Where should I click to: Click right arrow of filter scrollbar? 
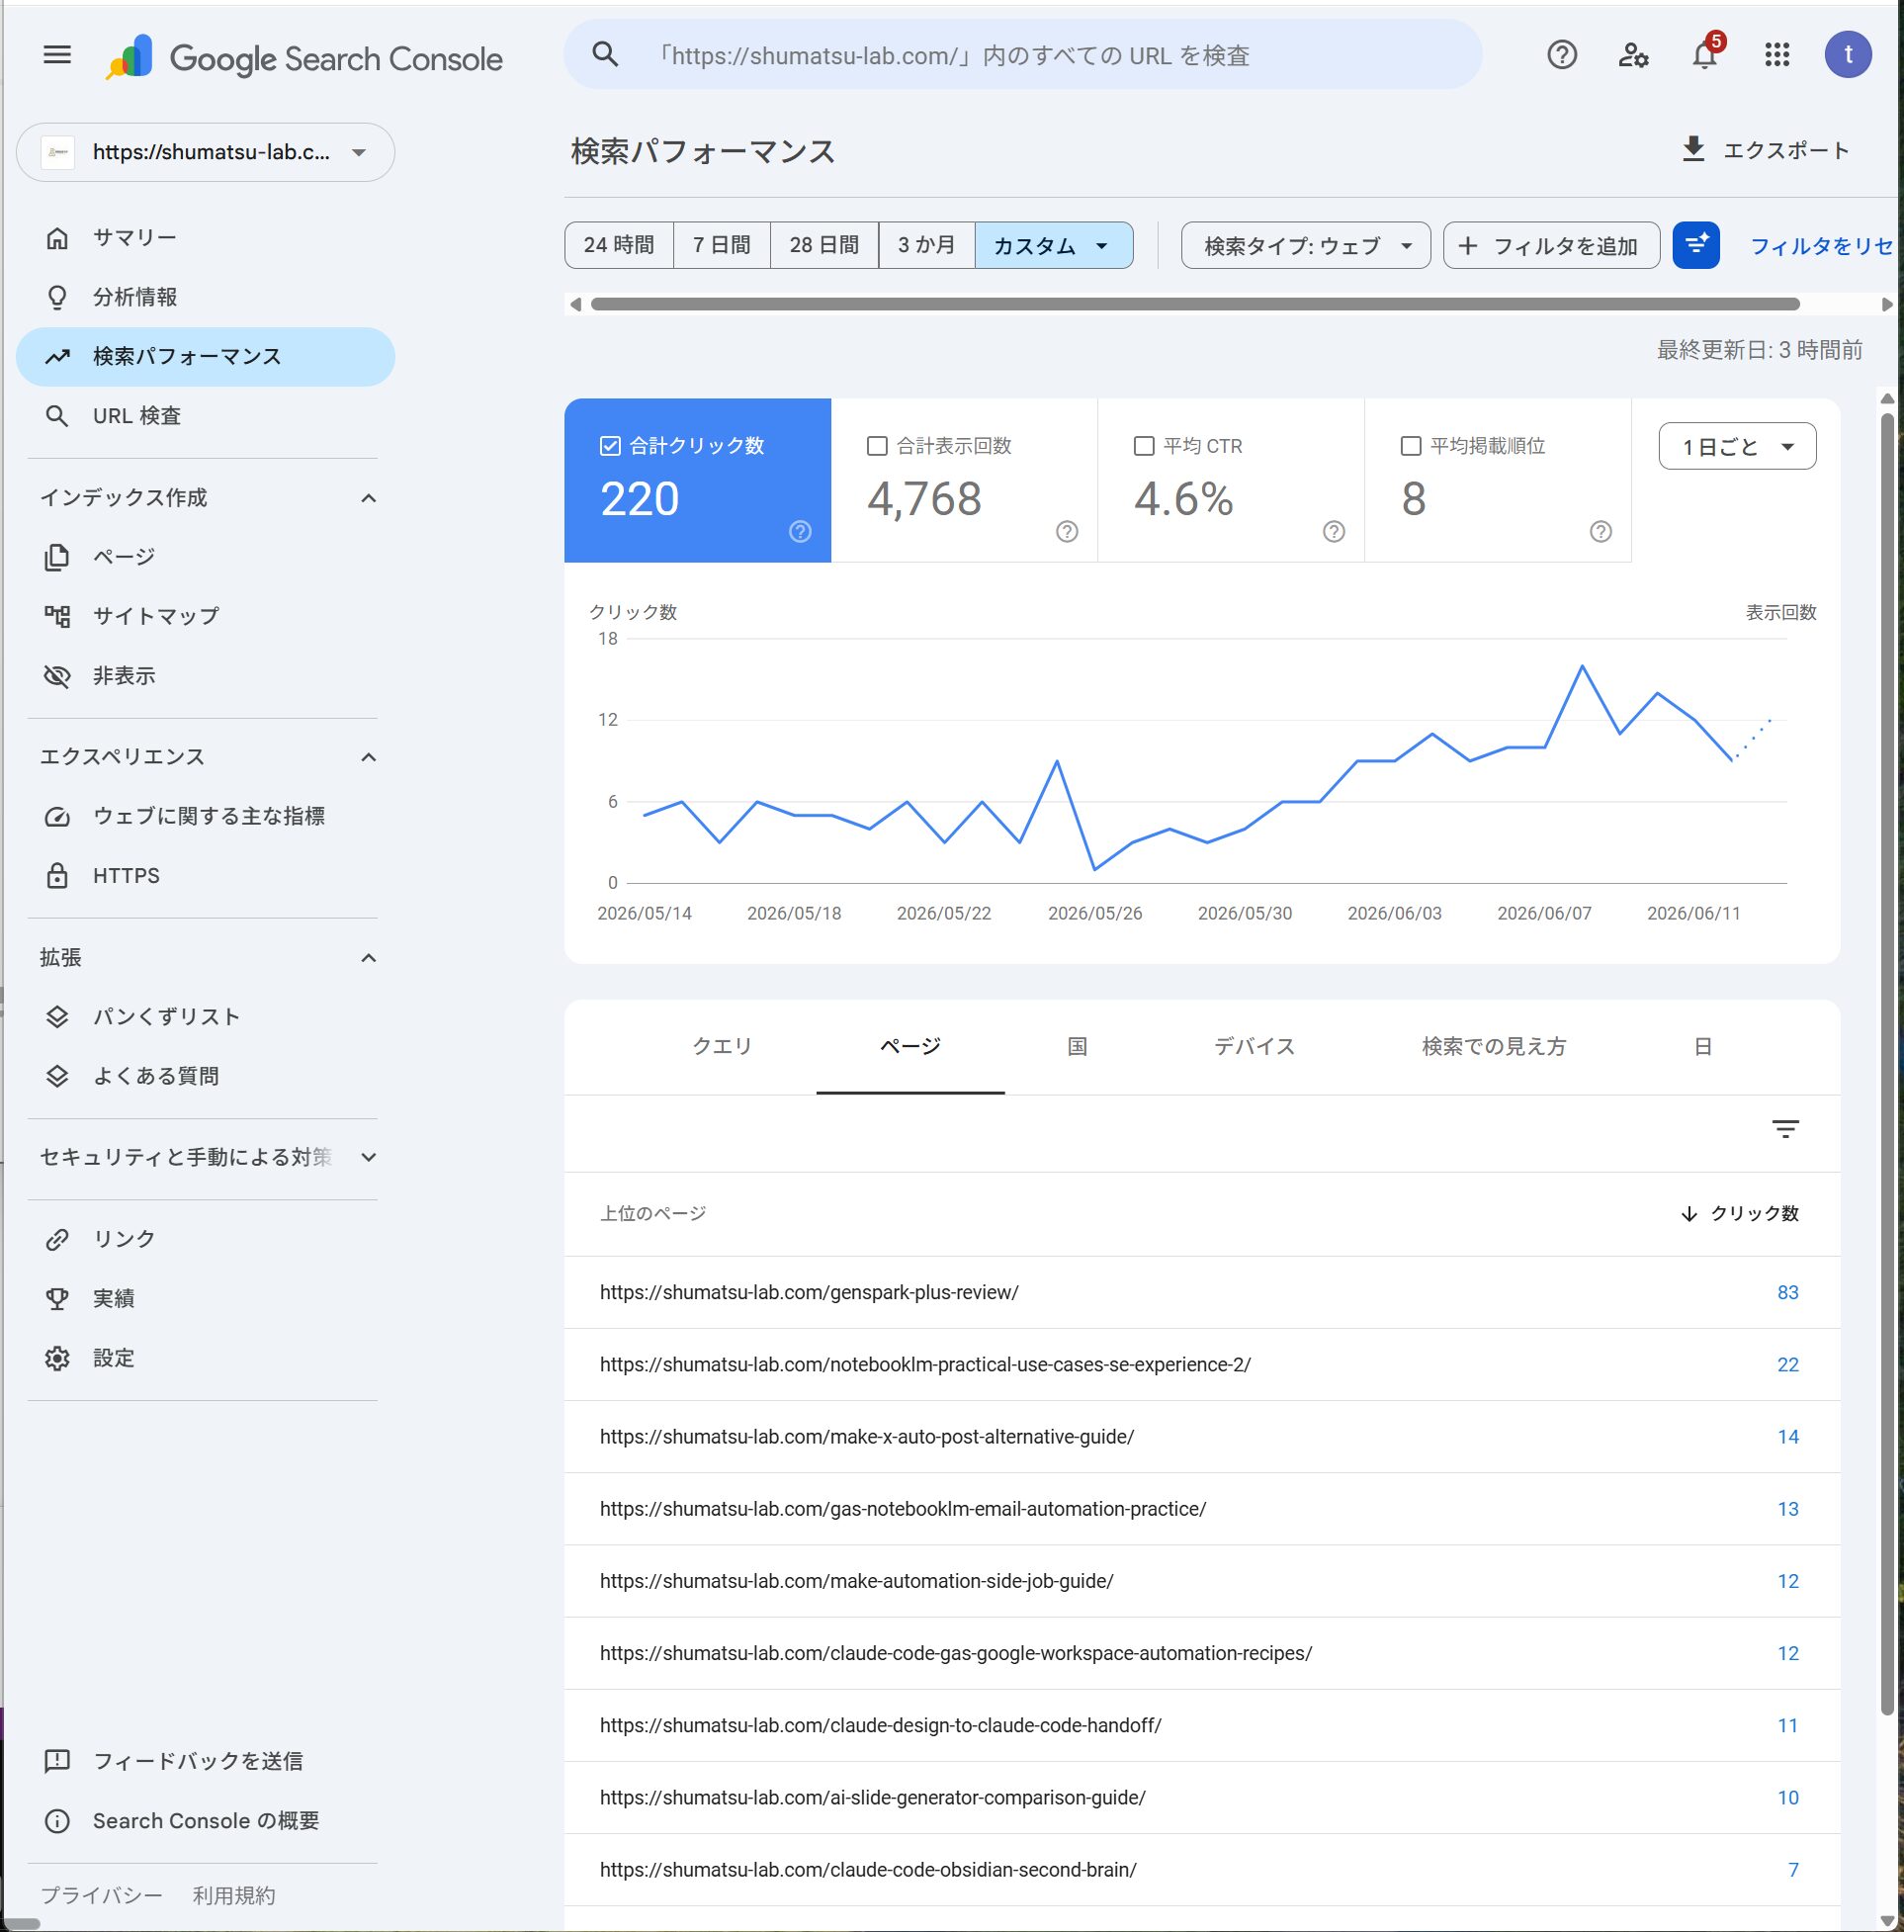[x=1886, y=304]
